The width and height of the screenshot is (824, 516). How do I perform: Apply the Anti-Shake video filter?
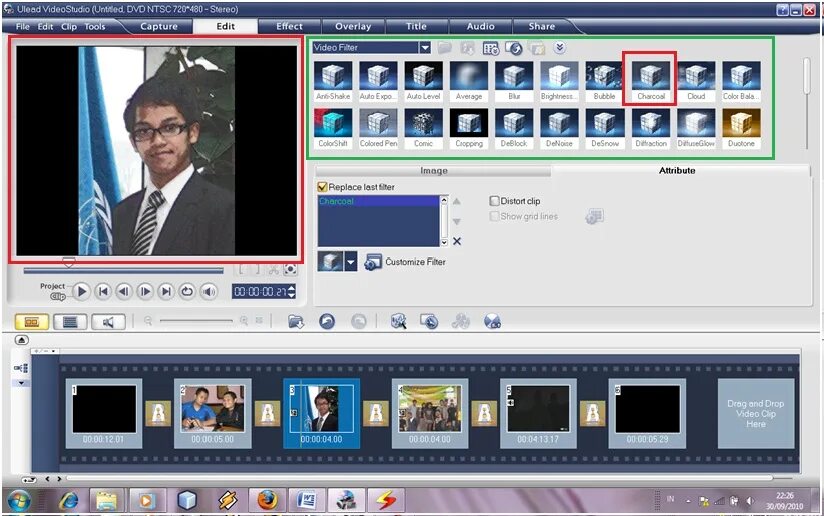[333, 76]
